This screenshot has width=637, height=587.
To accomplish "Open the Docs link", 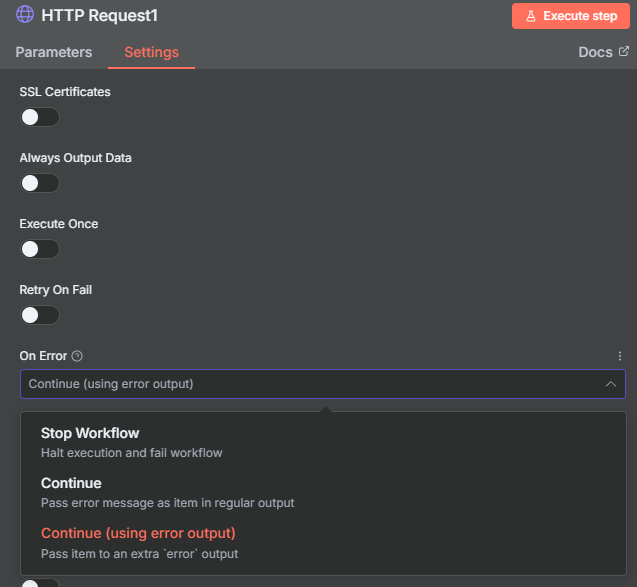I will pos(595,52).
